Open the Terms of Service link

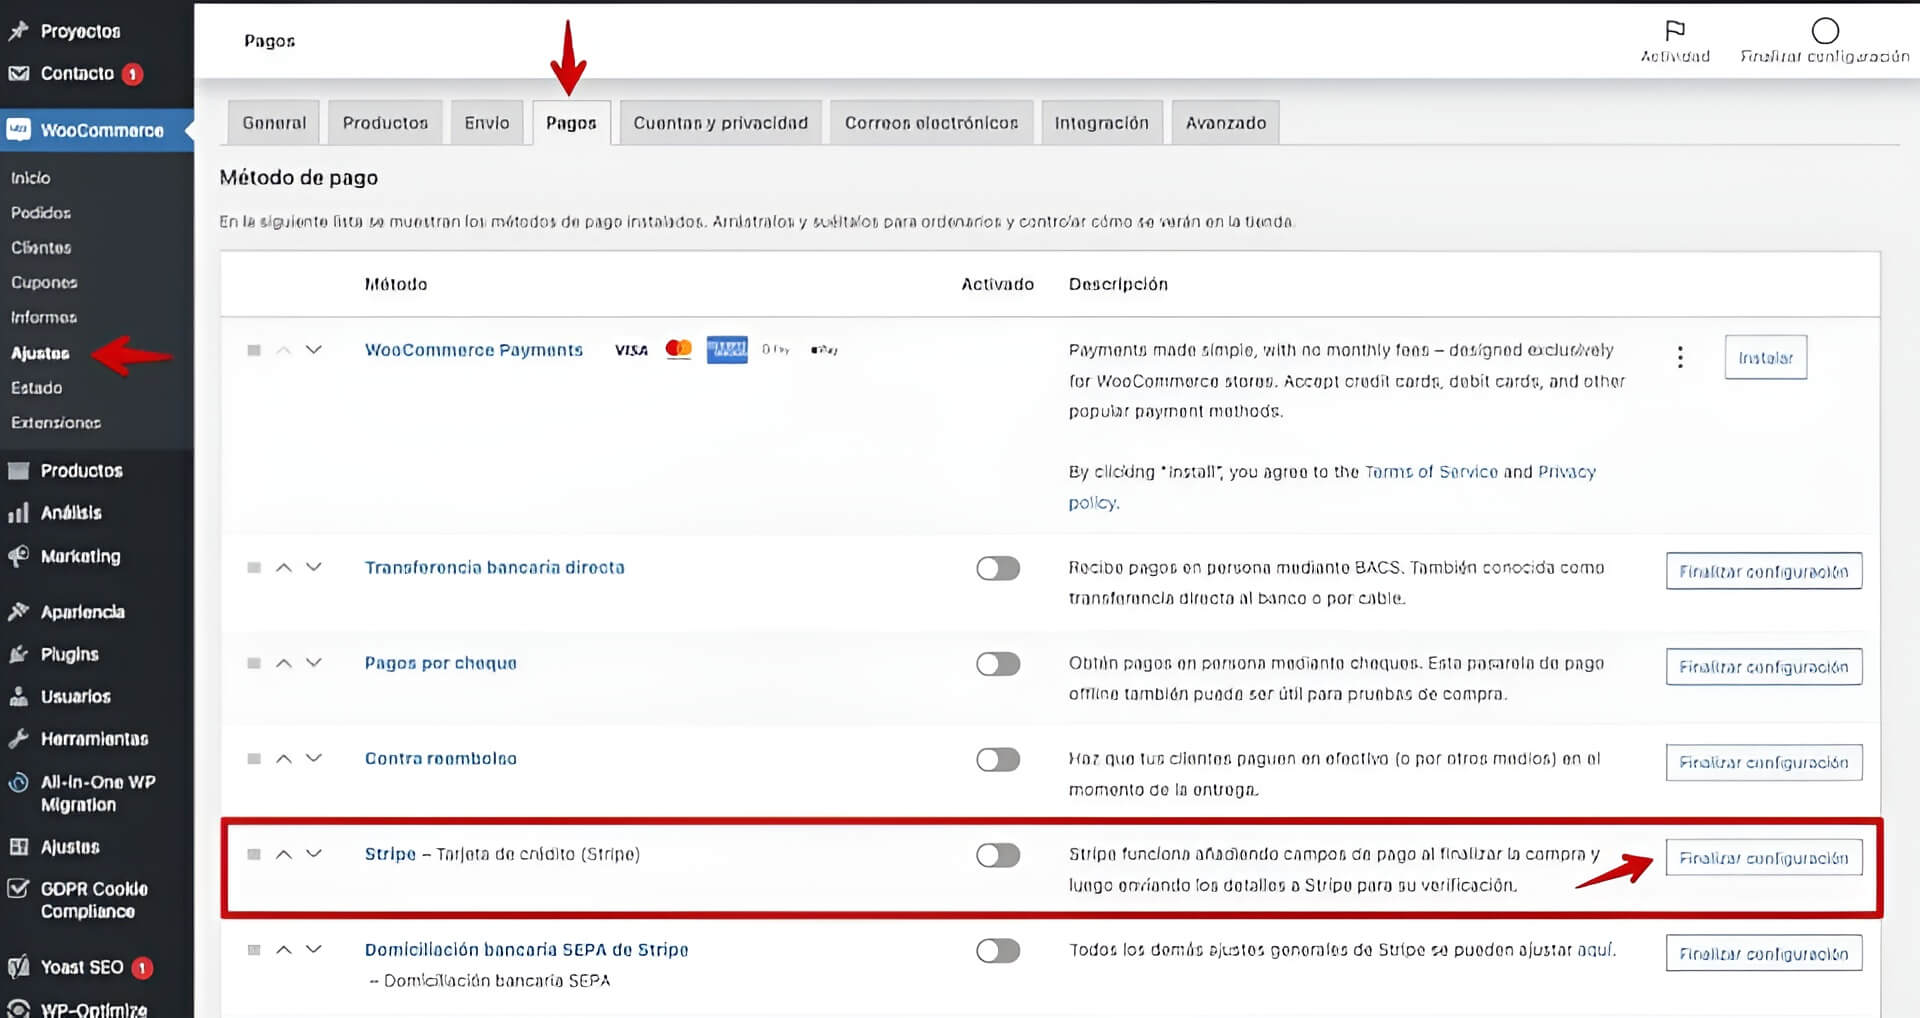point(1431,472)
